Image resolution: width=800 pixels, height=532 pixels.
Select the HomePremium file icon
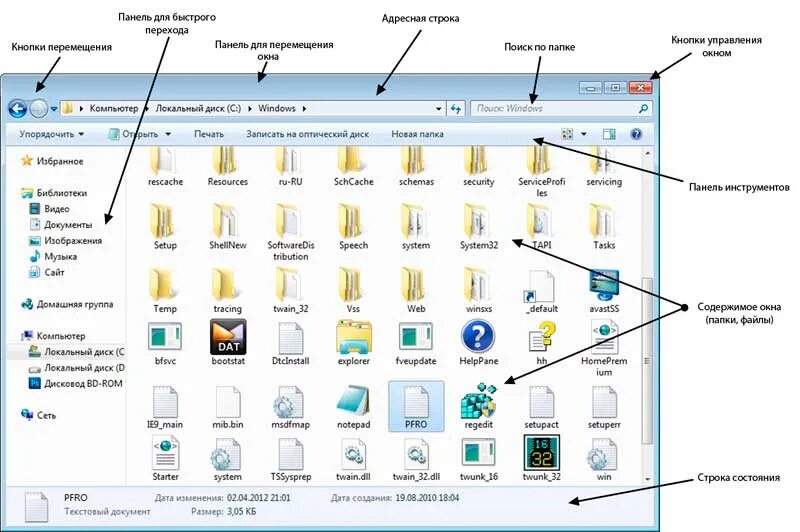(x=604, y=348)
